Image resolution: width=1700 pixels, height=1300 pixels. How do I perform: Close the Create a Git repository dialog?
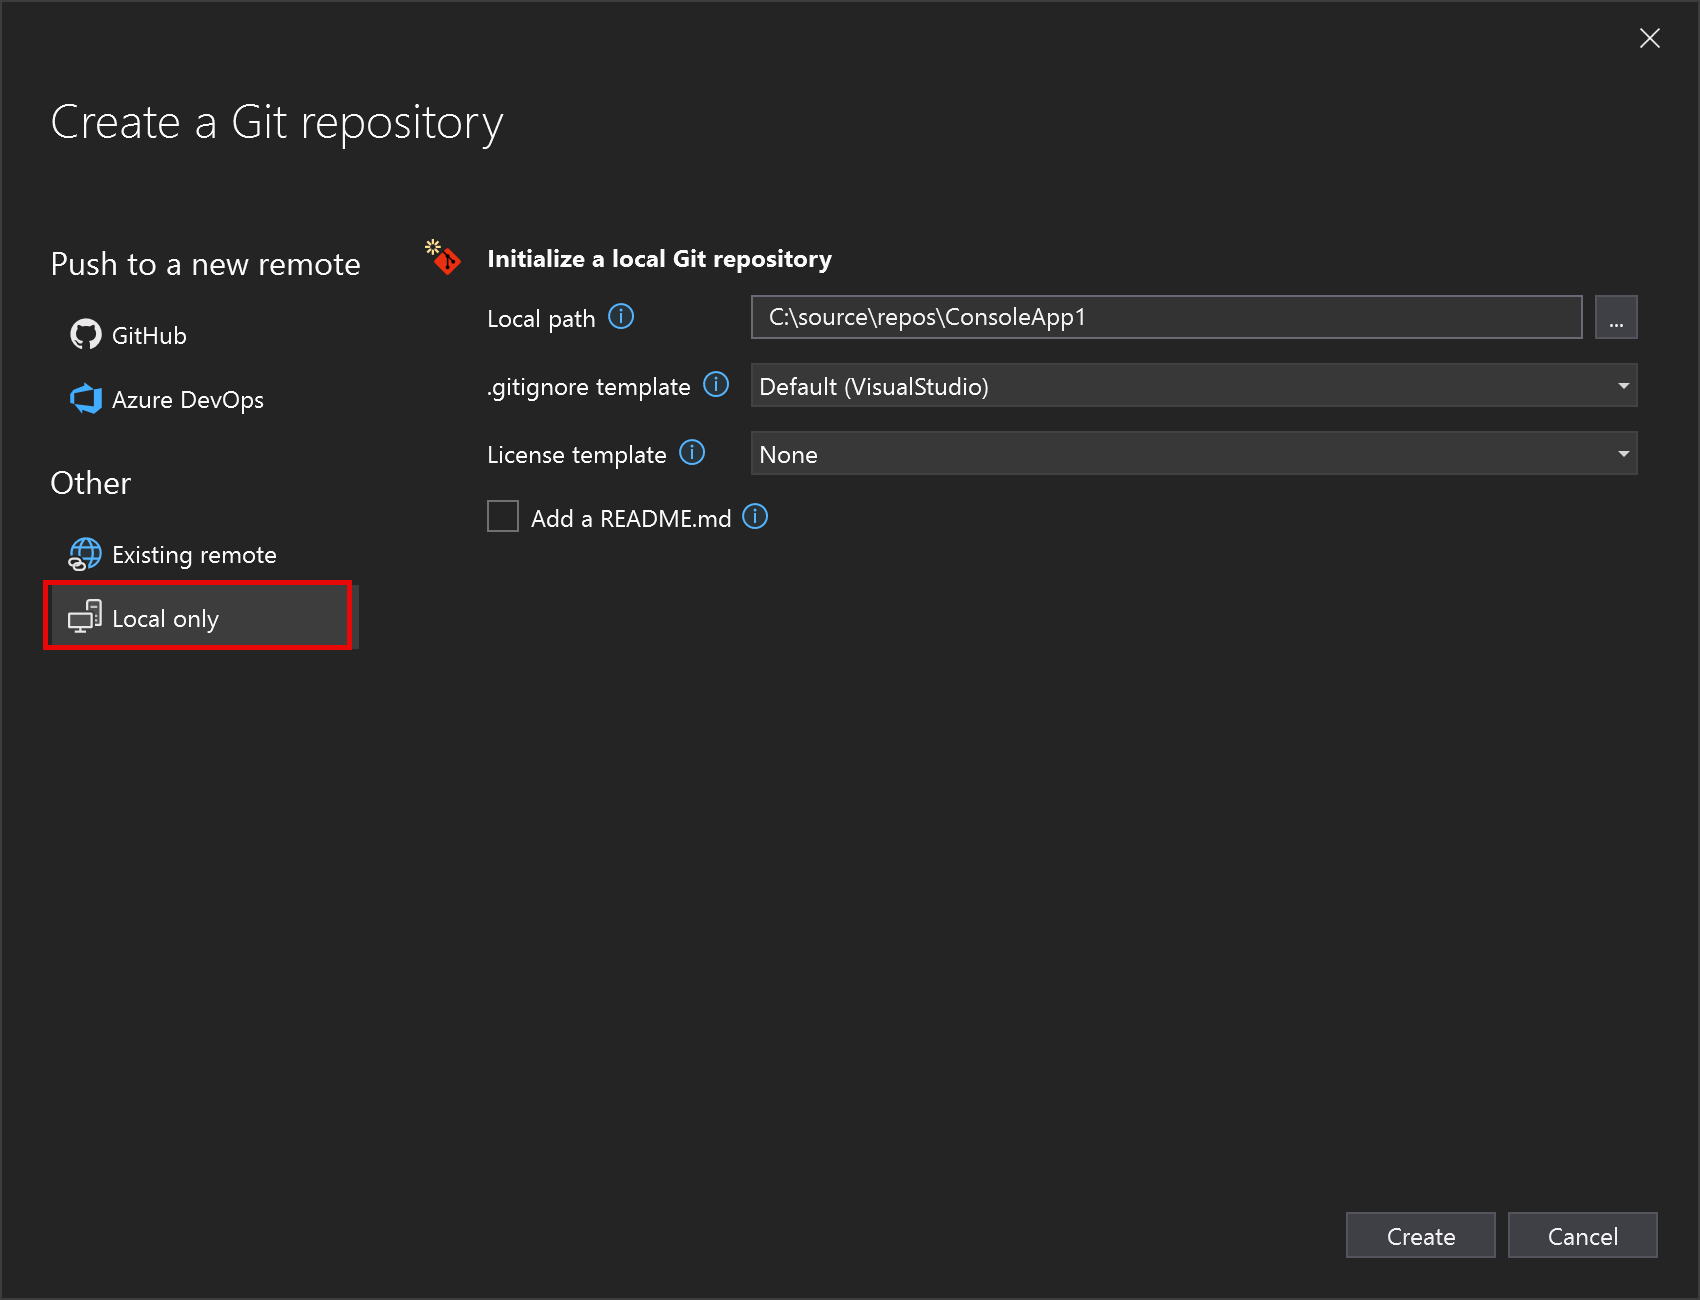coord(1649,38)
